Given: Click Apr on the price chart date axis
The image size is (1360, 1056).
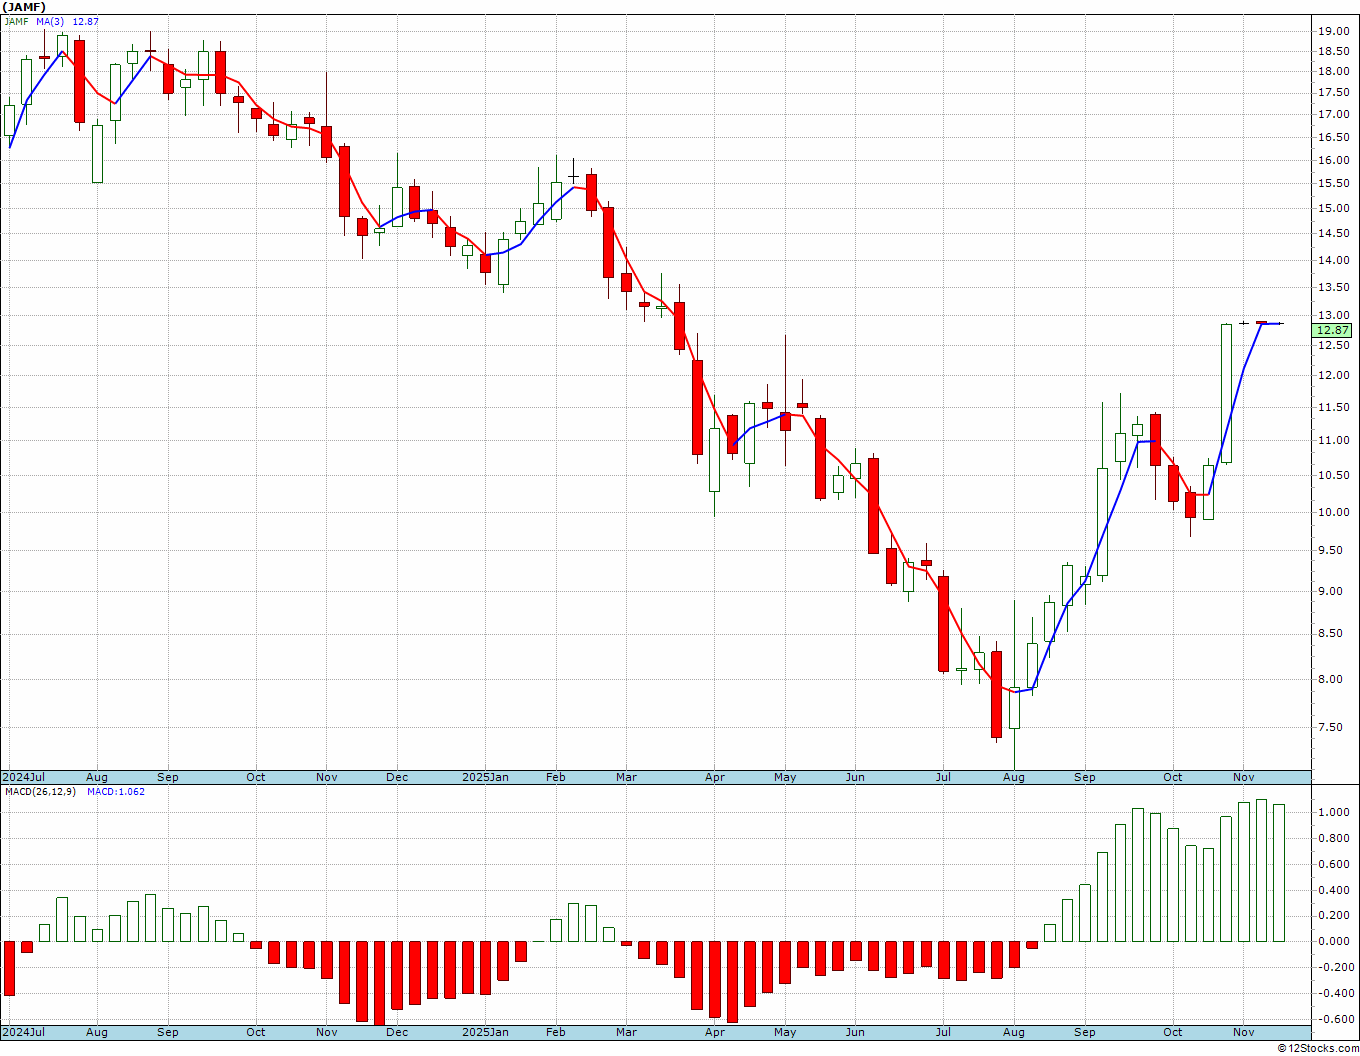Looking at the screenshot, I should [714, 777].
